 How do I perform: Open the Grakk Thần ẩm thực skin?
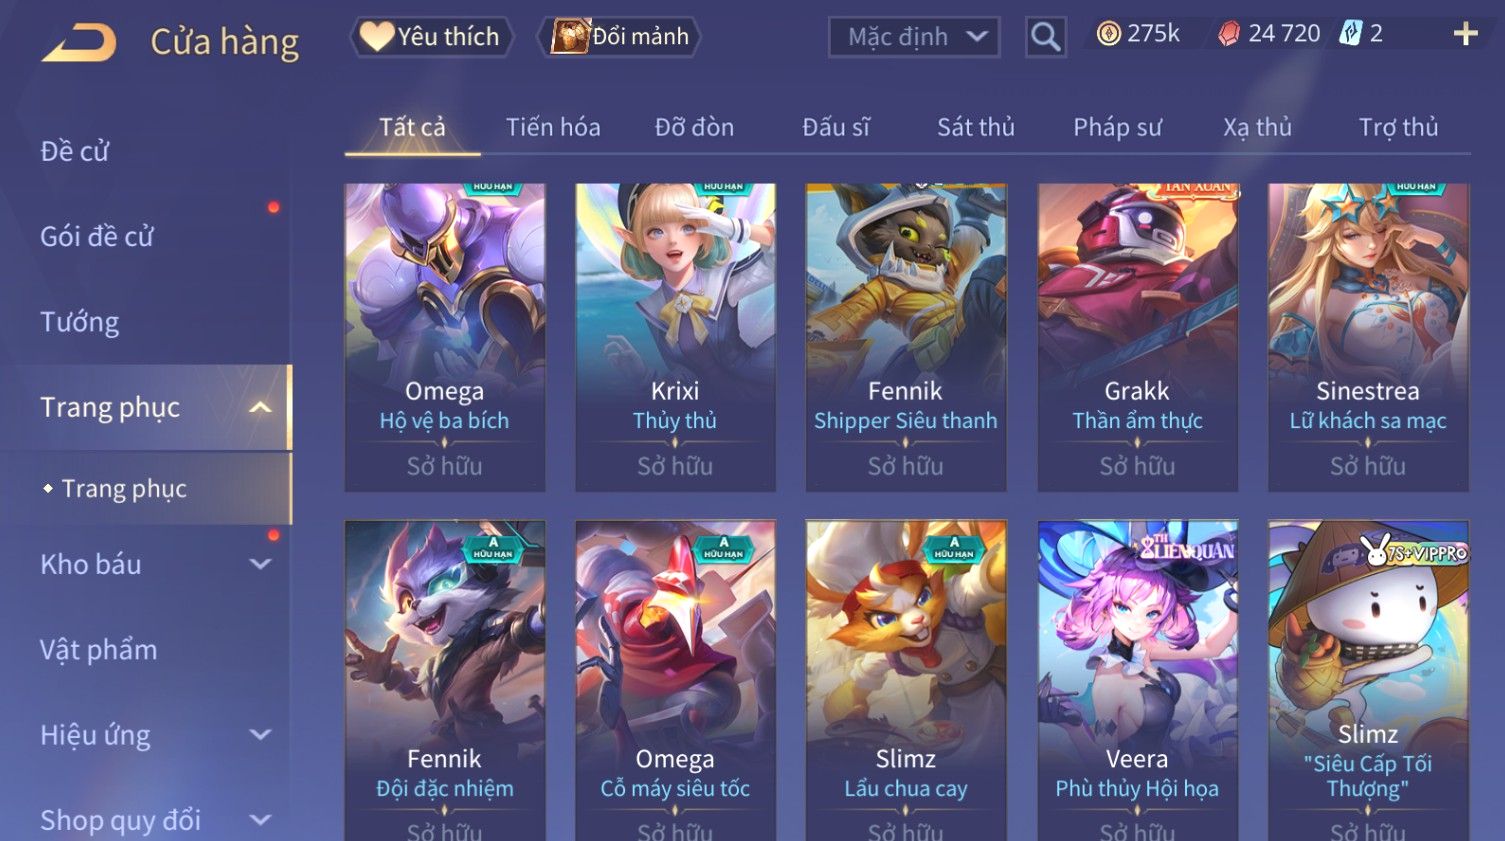[1137, 337]
